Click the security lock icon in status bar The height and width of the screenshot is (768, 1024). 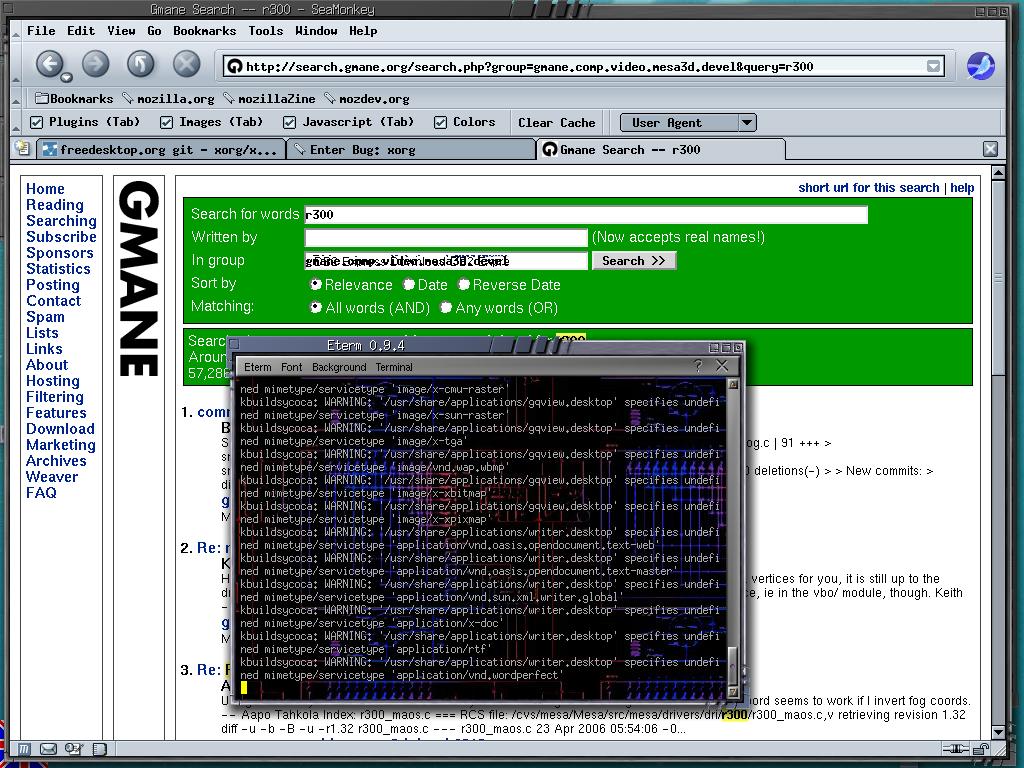pyautogui.click(x=983, y=749)
